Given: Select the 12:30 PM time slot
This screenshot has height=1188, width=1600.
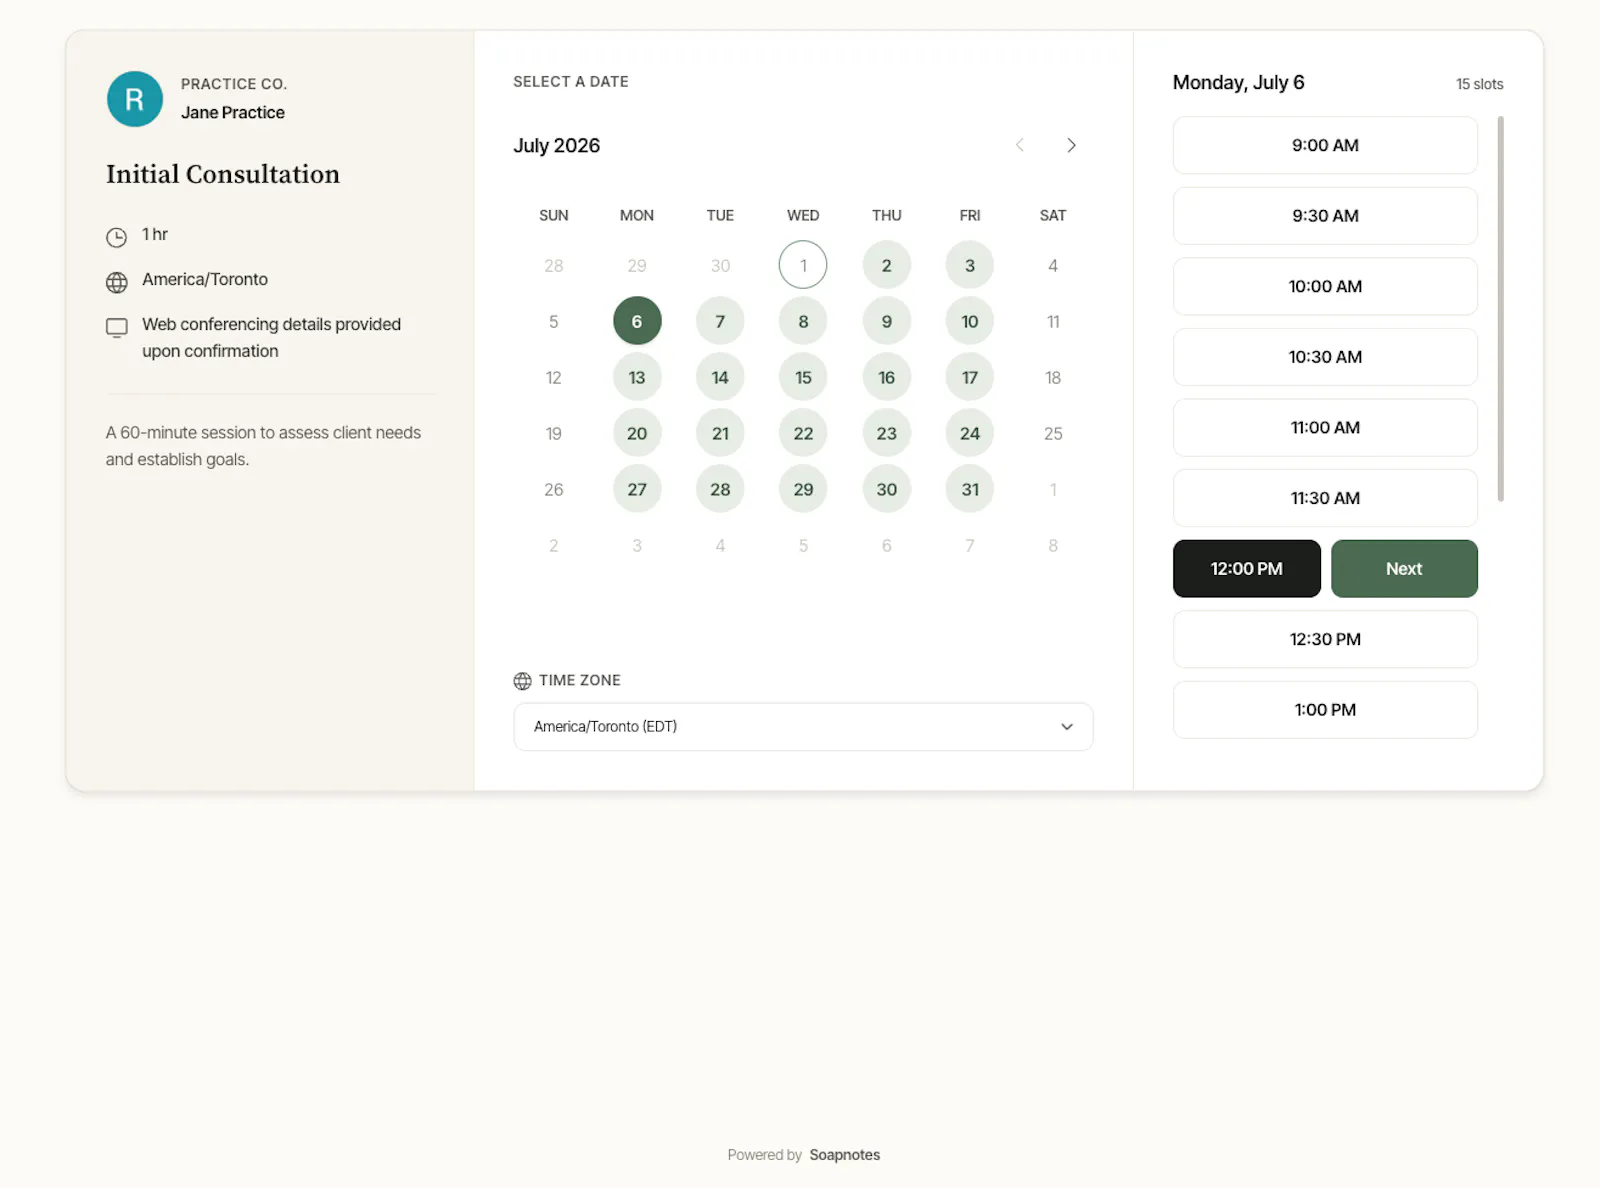Looking at the screenshot, I should tap(1325, 639).
